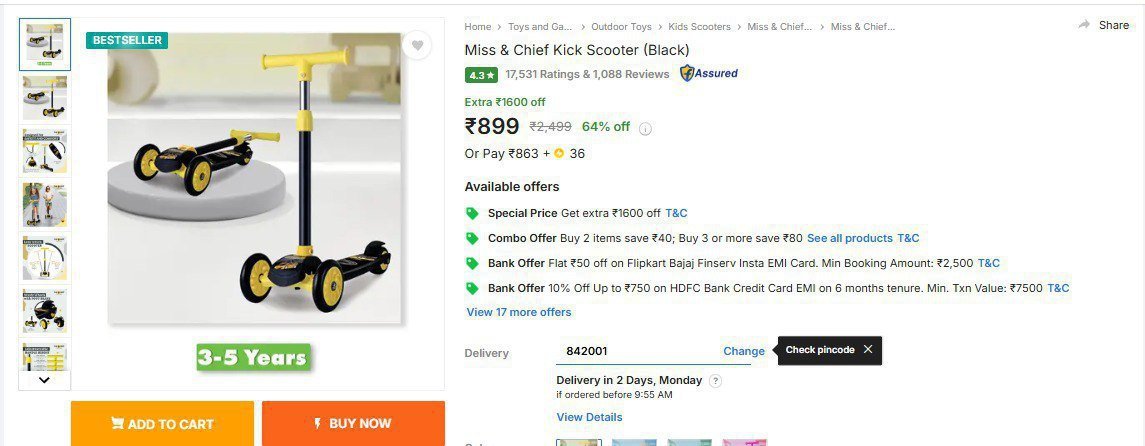Go to Outdoor Toys breadcrumb
This screenshot has width=1145, height=446.
pos(621,27)
